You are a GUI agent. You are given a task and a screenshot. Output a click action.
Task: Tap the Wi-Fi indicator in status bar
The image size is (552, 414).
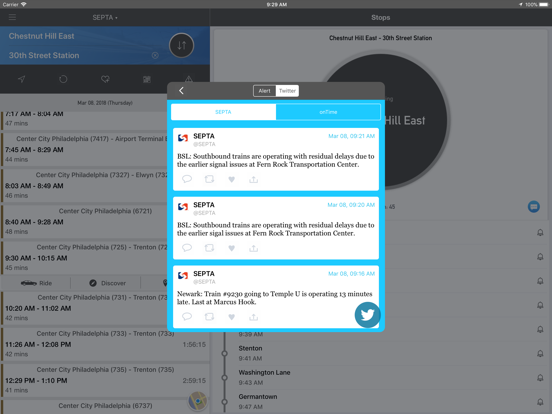24,5
